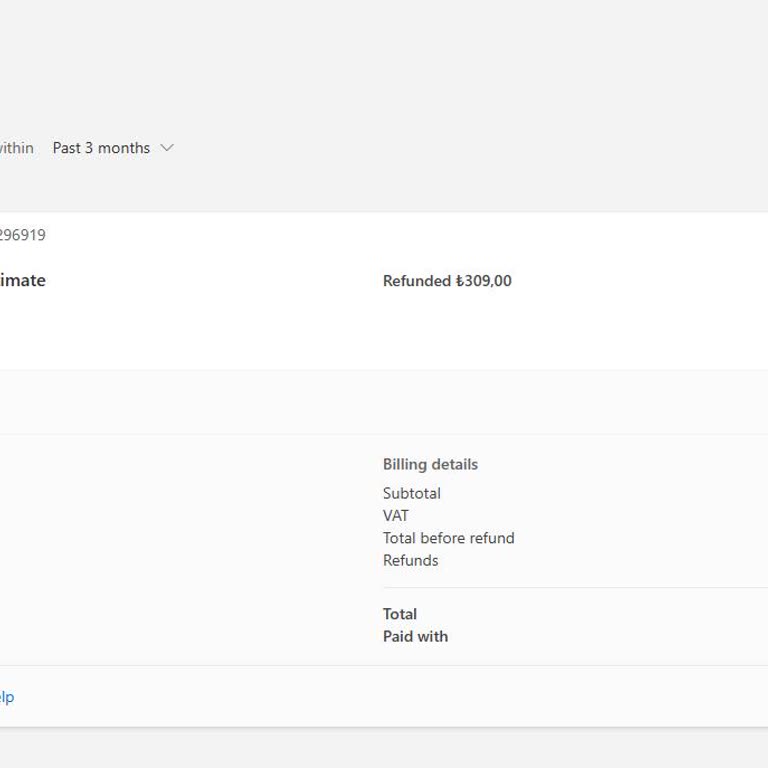
Task: Click the divider line above the Total row
Action: pos(570,587)
